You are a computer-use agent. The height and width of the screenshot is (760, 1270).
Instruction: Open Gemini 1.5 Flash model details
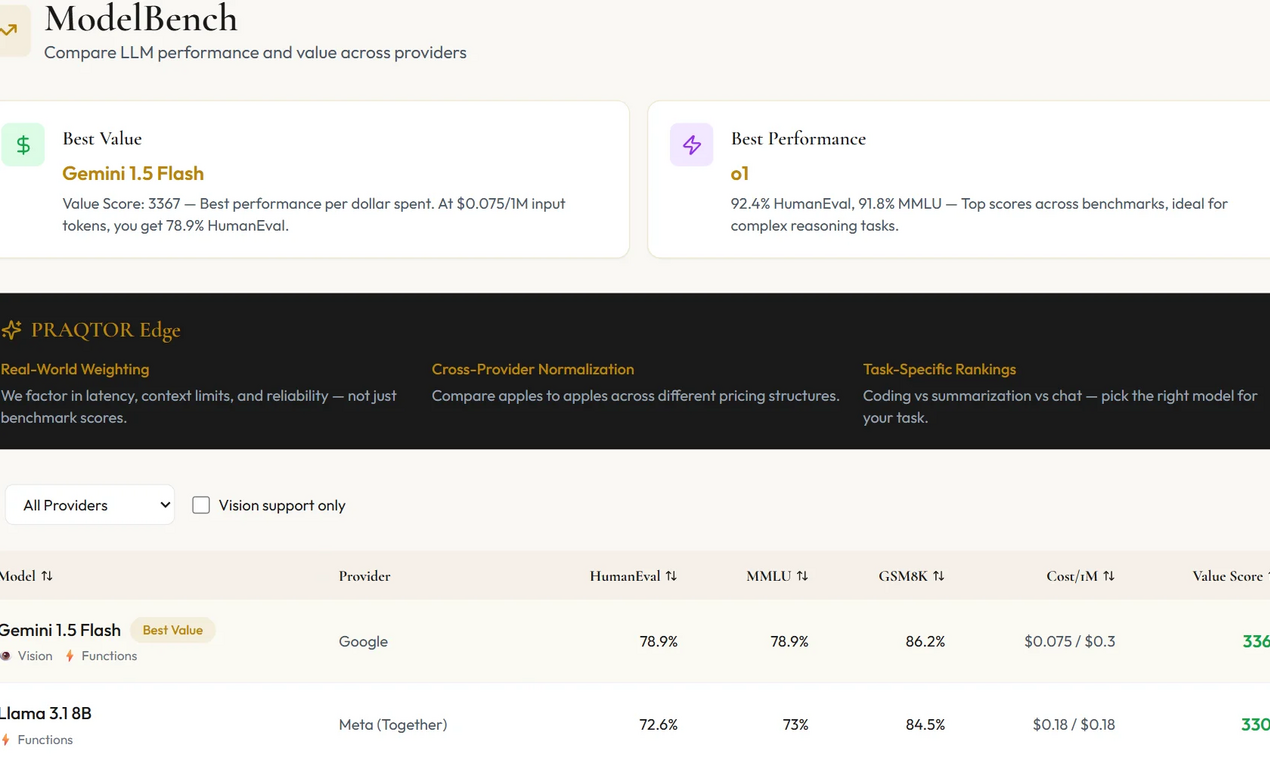(x=60, y=630)
